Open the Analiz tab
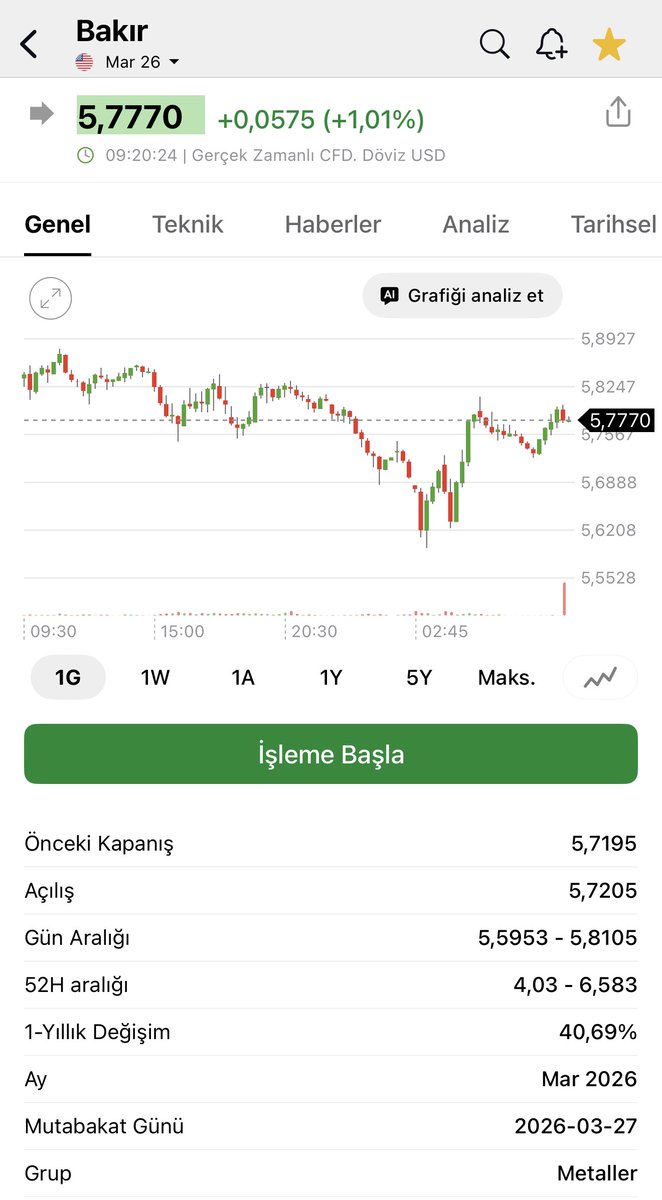This screenshot has width=662, height=1200. [x=476, y=224]
